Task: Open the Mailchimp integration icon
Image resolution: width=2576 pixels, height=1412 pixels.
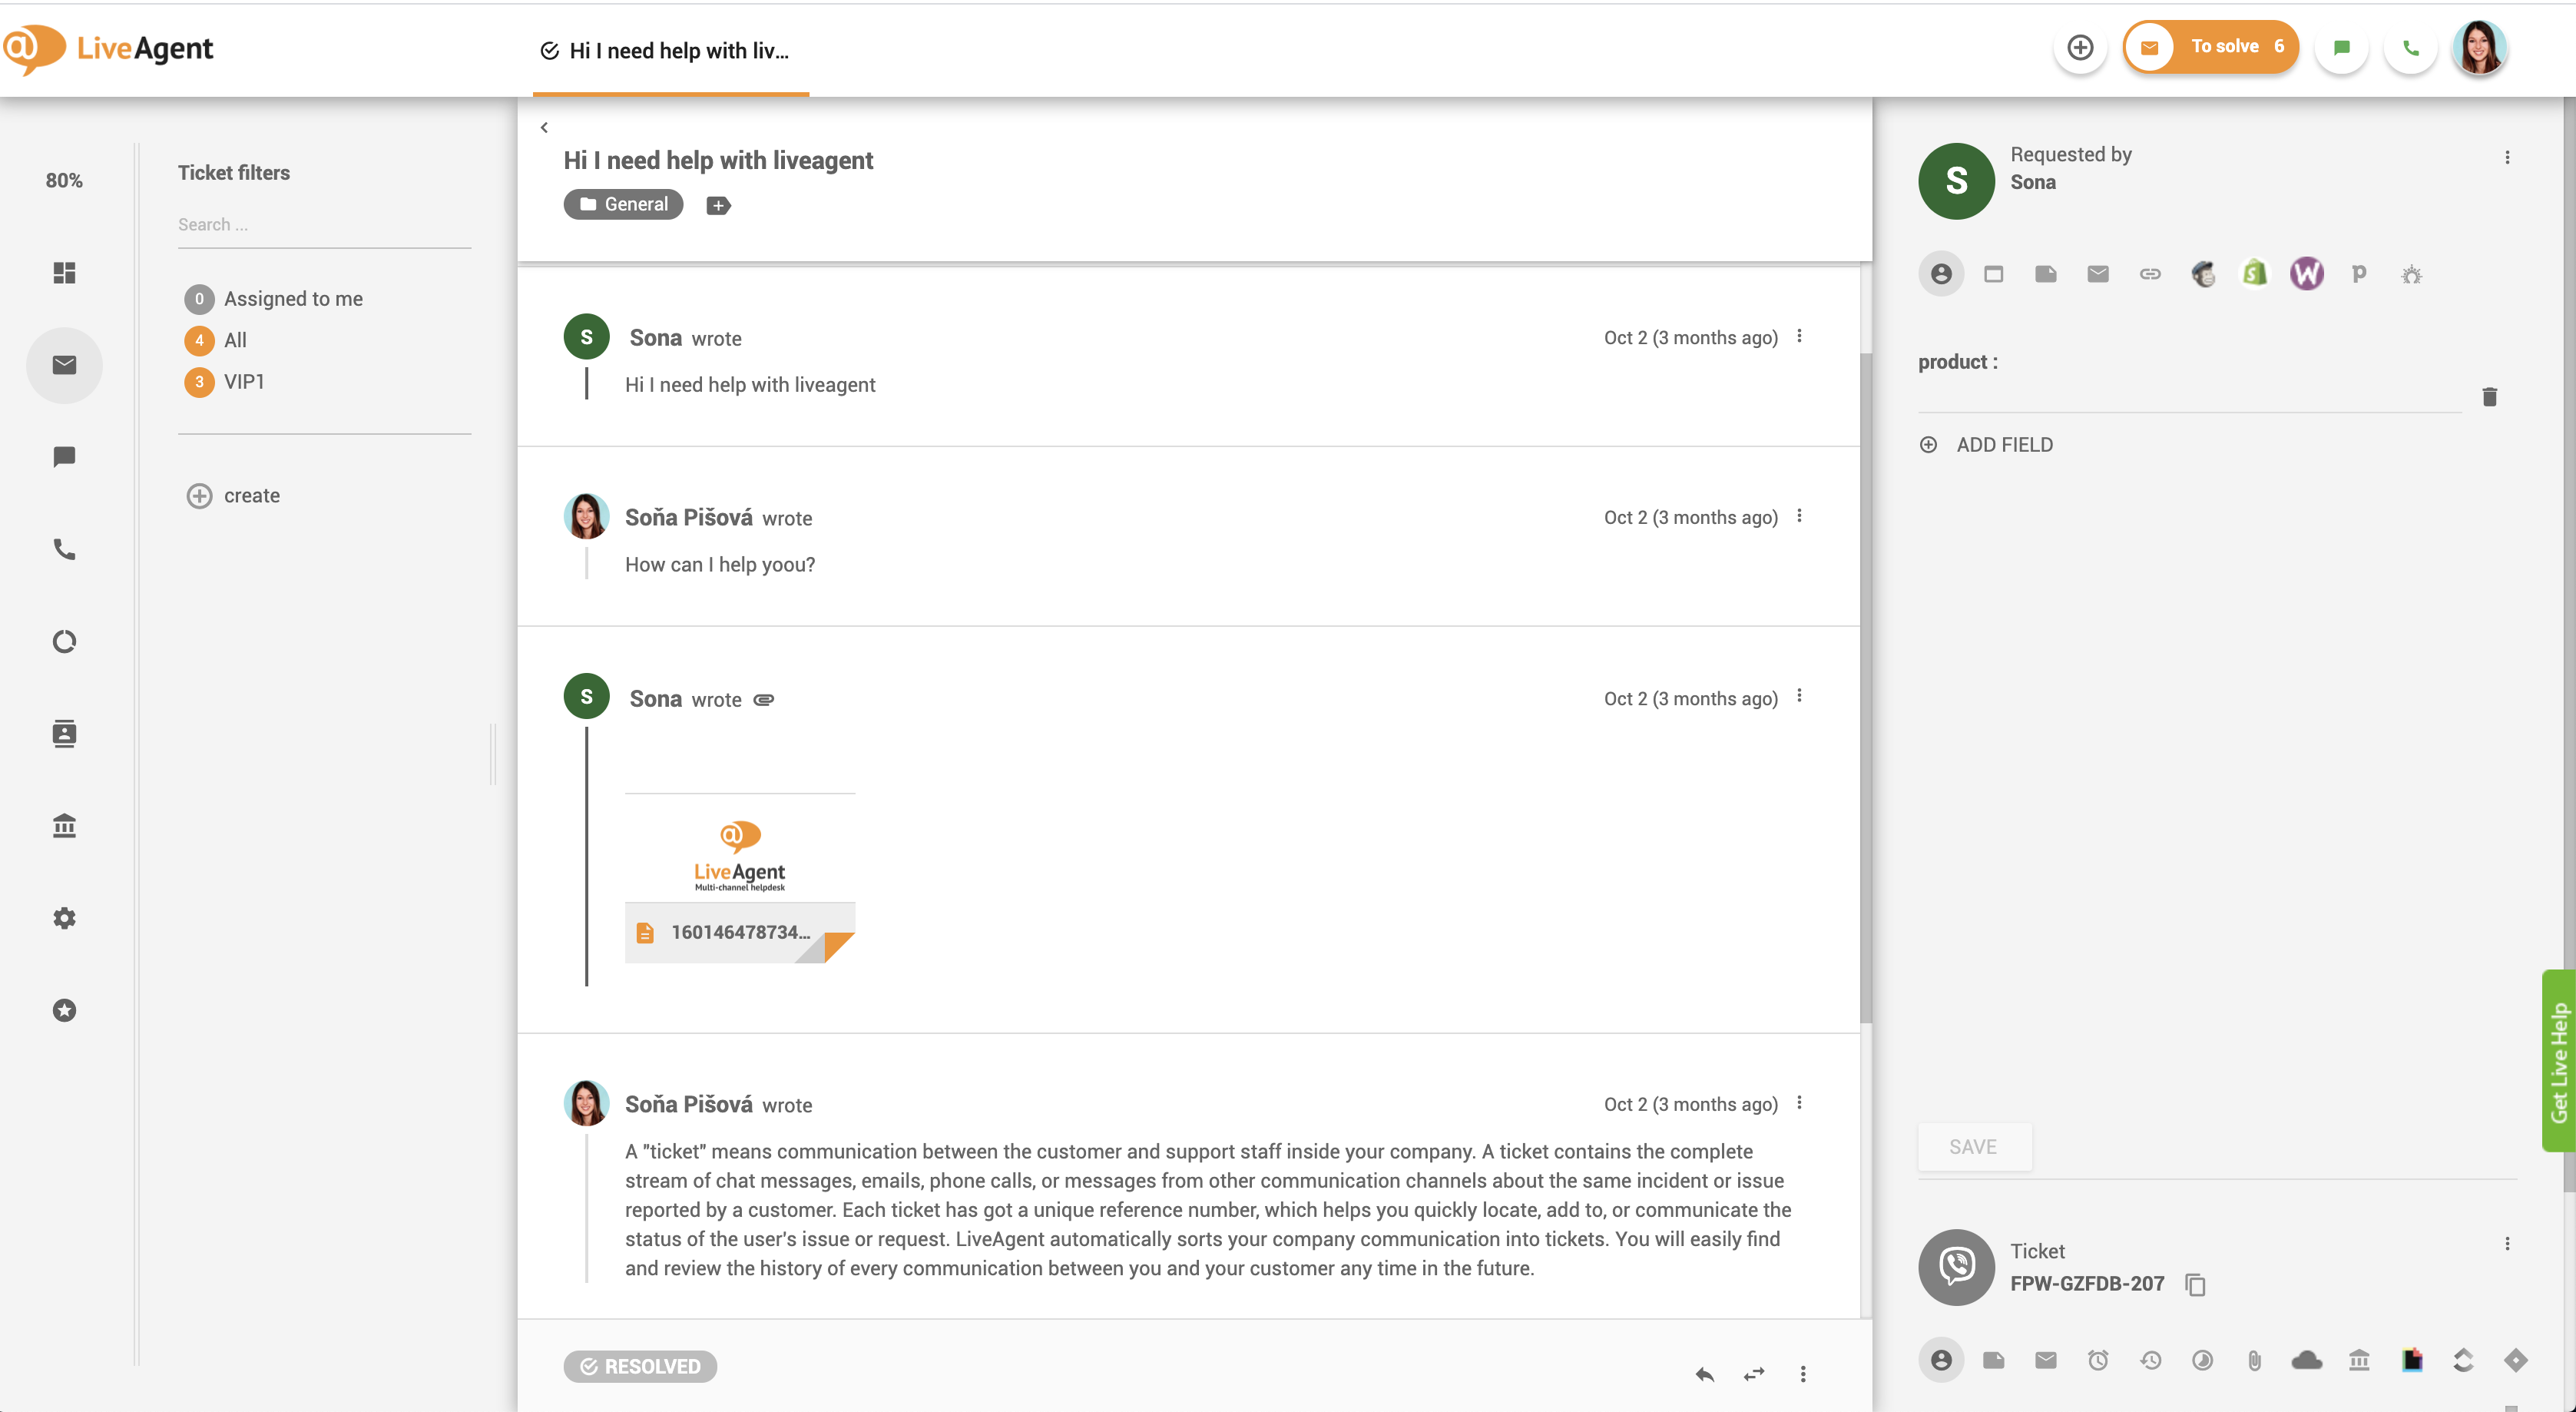Action: pos(2204,273)
